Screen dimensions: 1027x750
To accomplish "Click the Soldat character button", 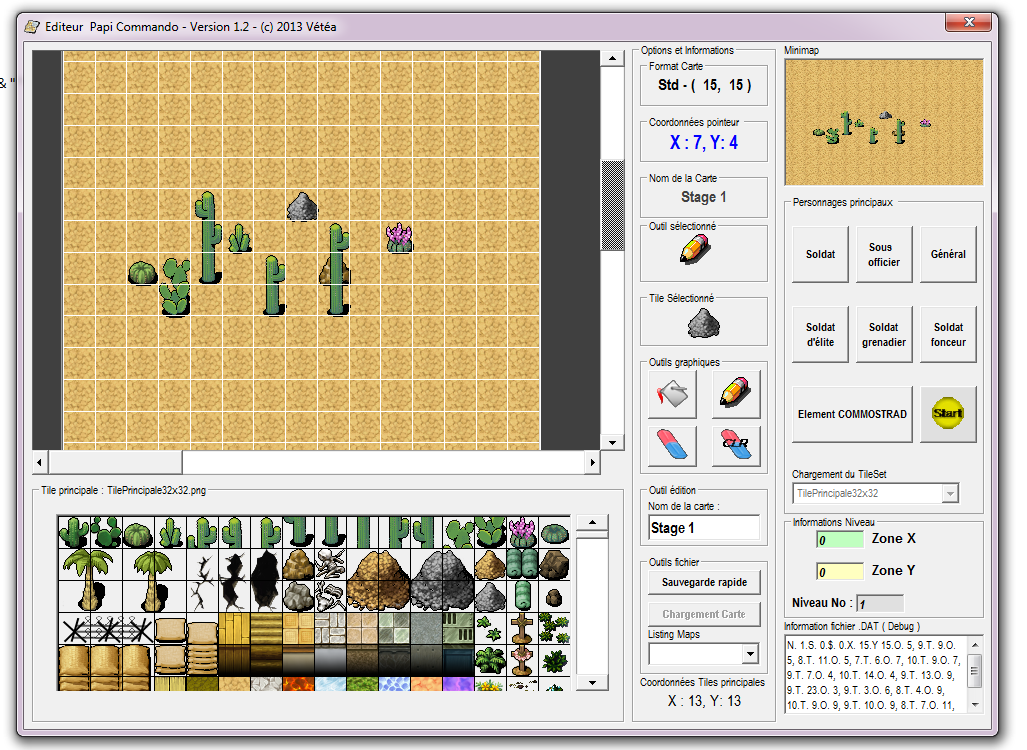I will tap(820, 255).
